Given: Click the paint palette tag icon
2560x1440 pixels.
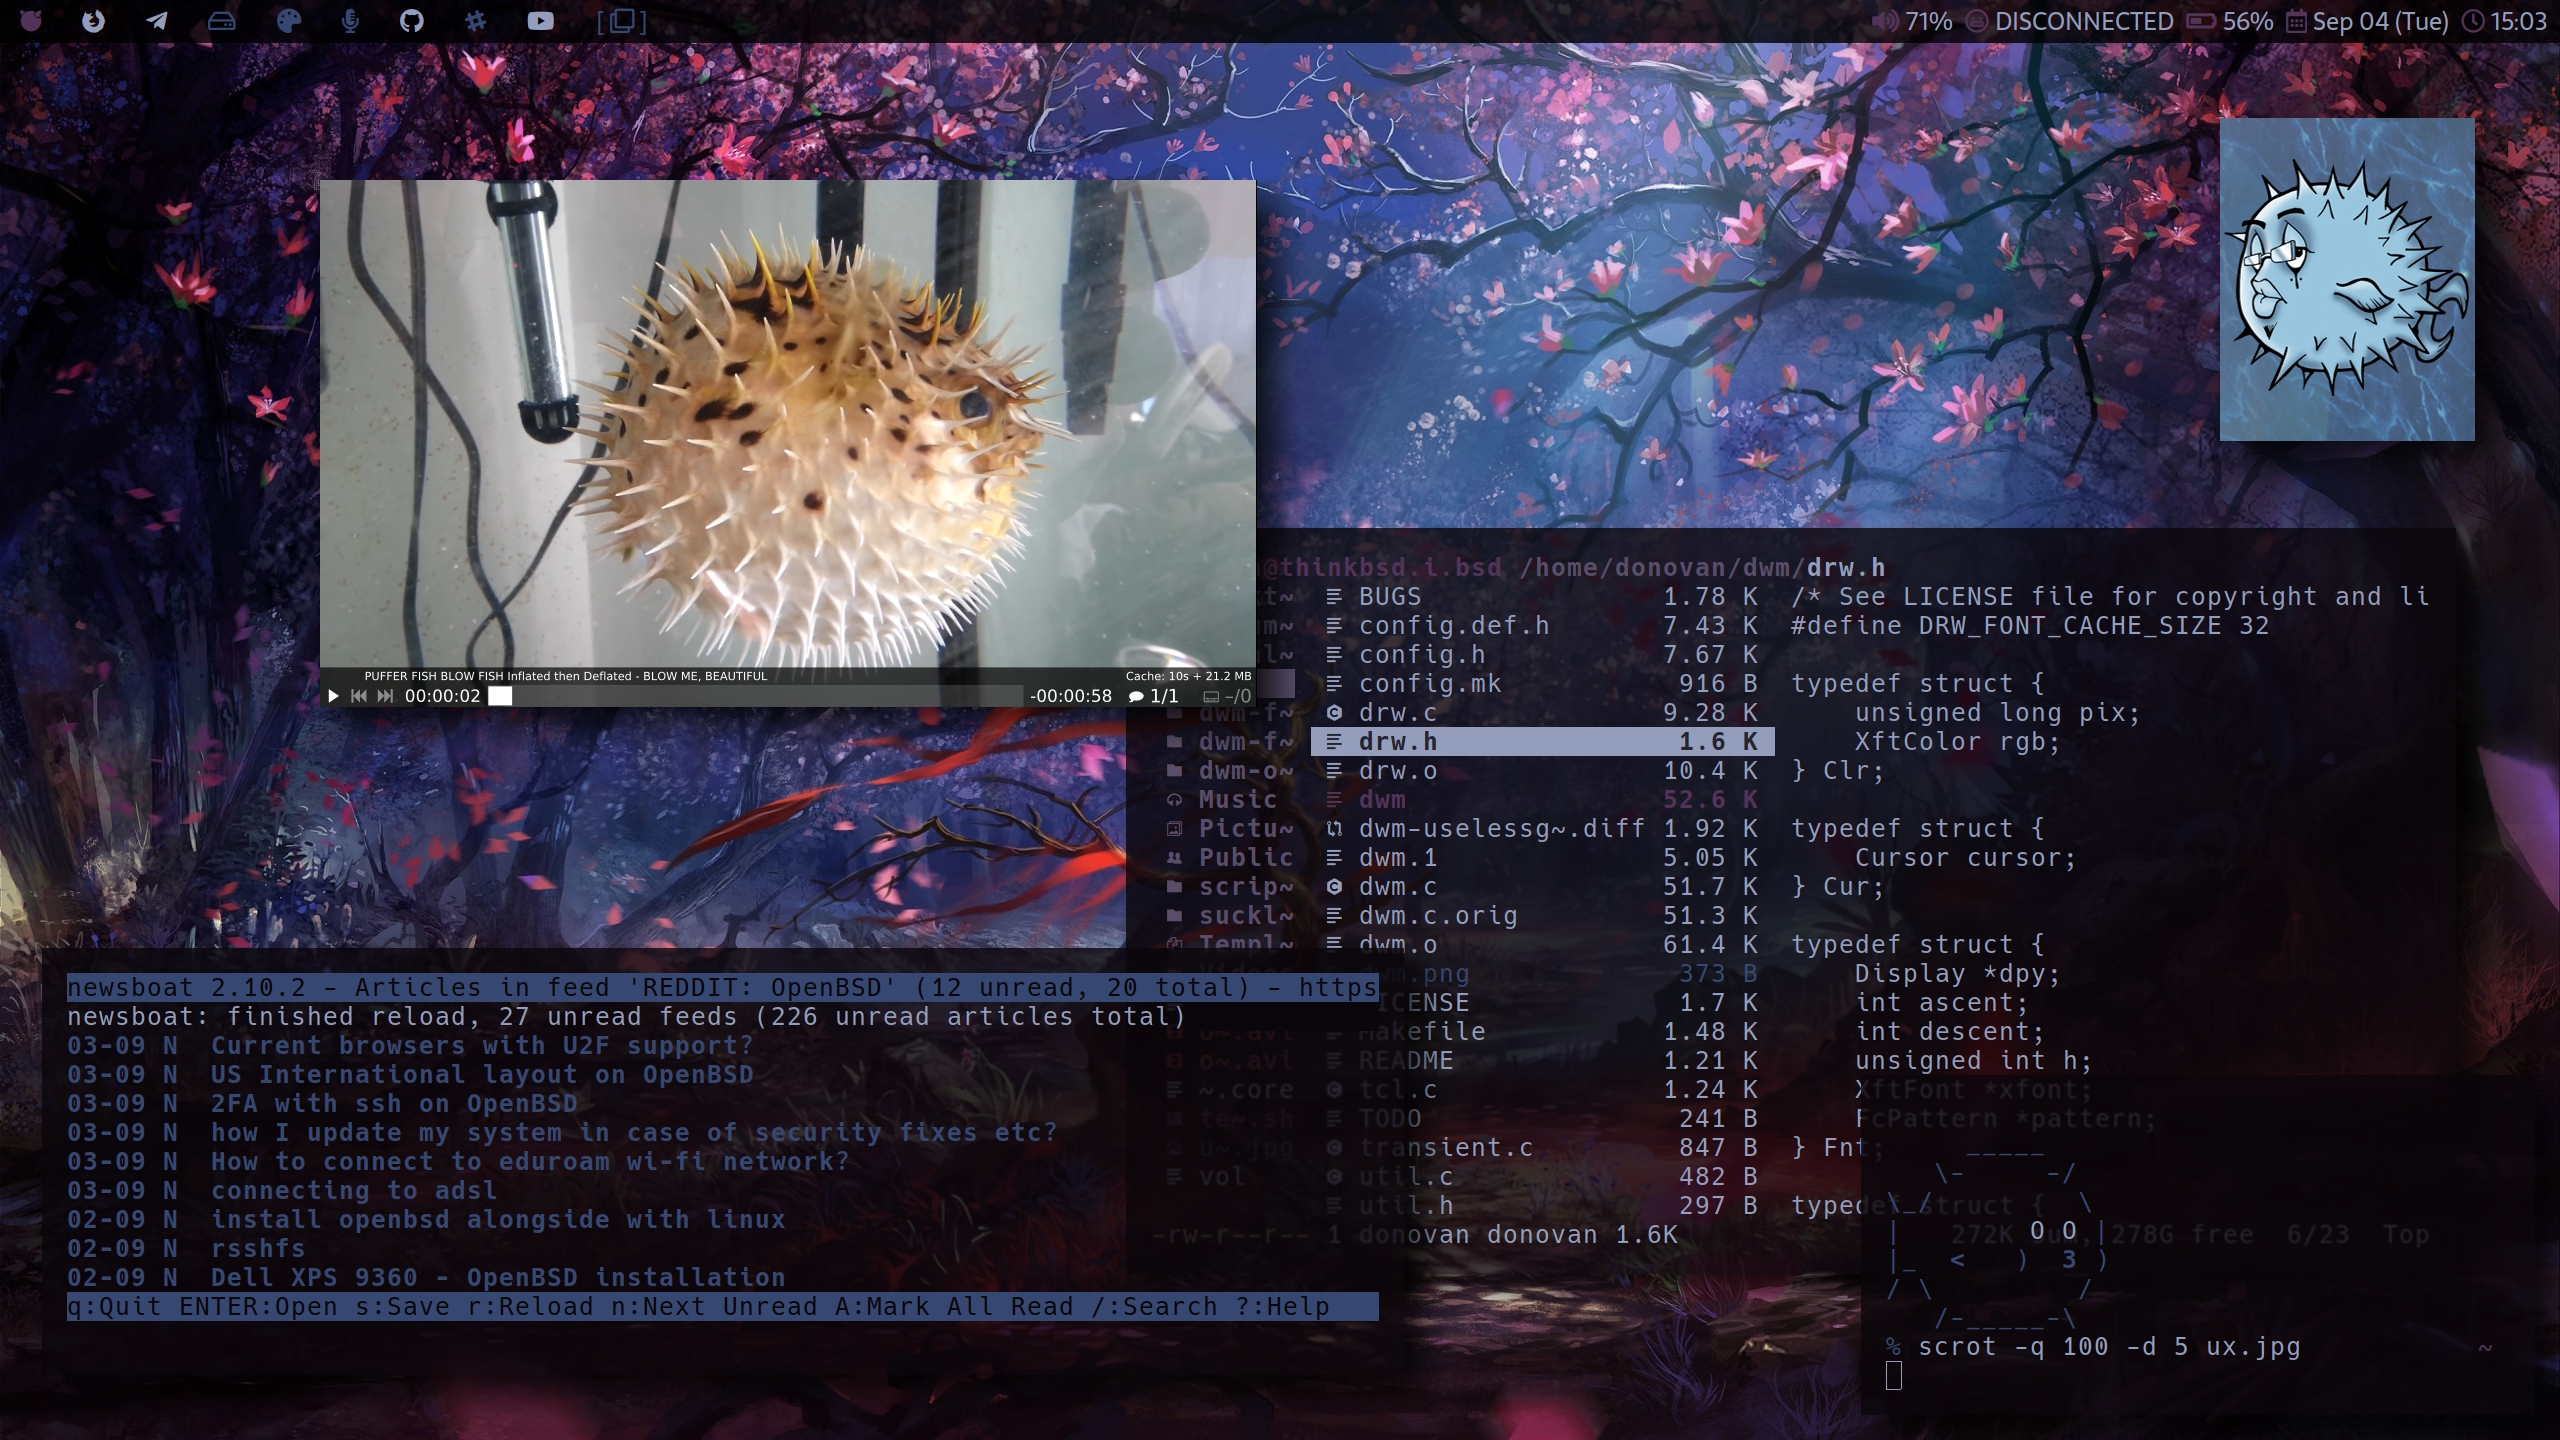Looking at the screenshot, I should click(x=288, y=21).
